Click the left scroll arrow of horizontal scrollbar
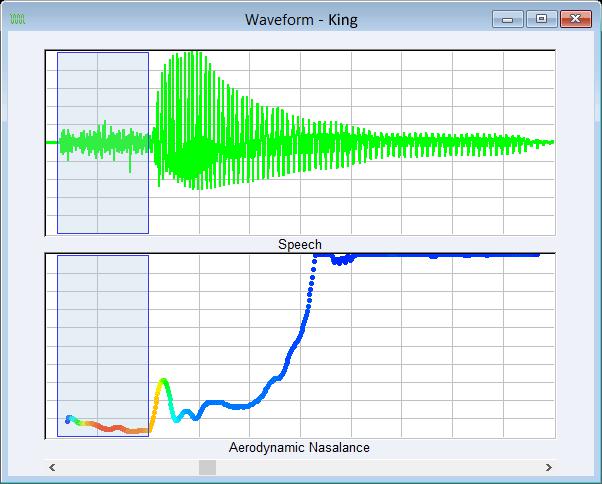The width and height of the screenshot is (602, 484). [52, 467]
